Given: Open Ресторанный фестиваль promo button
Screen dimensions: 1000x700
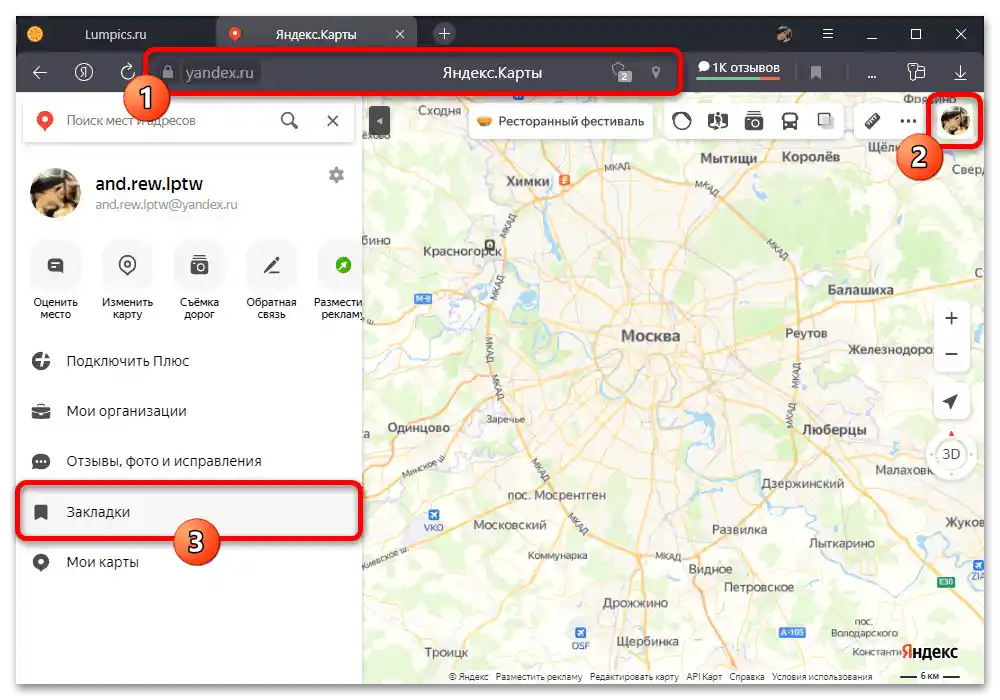Looking at the screenshot, I should 561,121.
